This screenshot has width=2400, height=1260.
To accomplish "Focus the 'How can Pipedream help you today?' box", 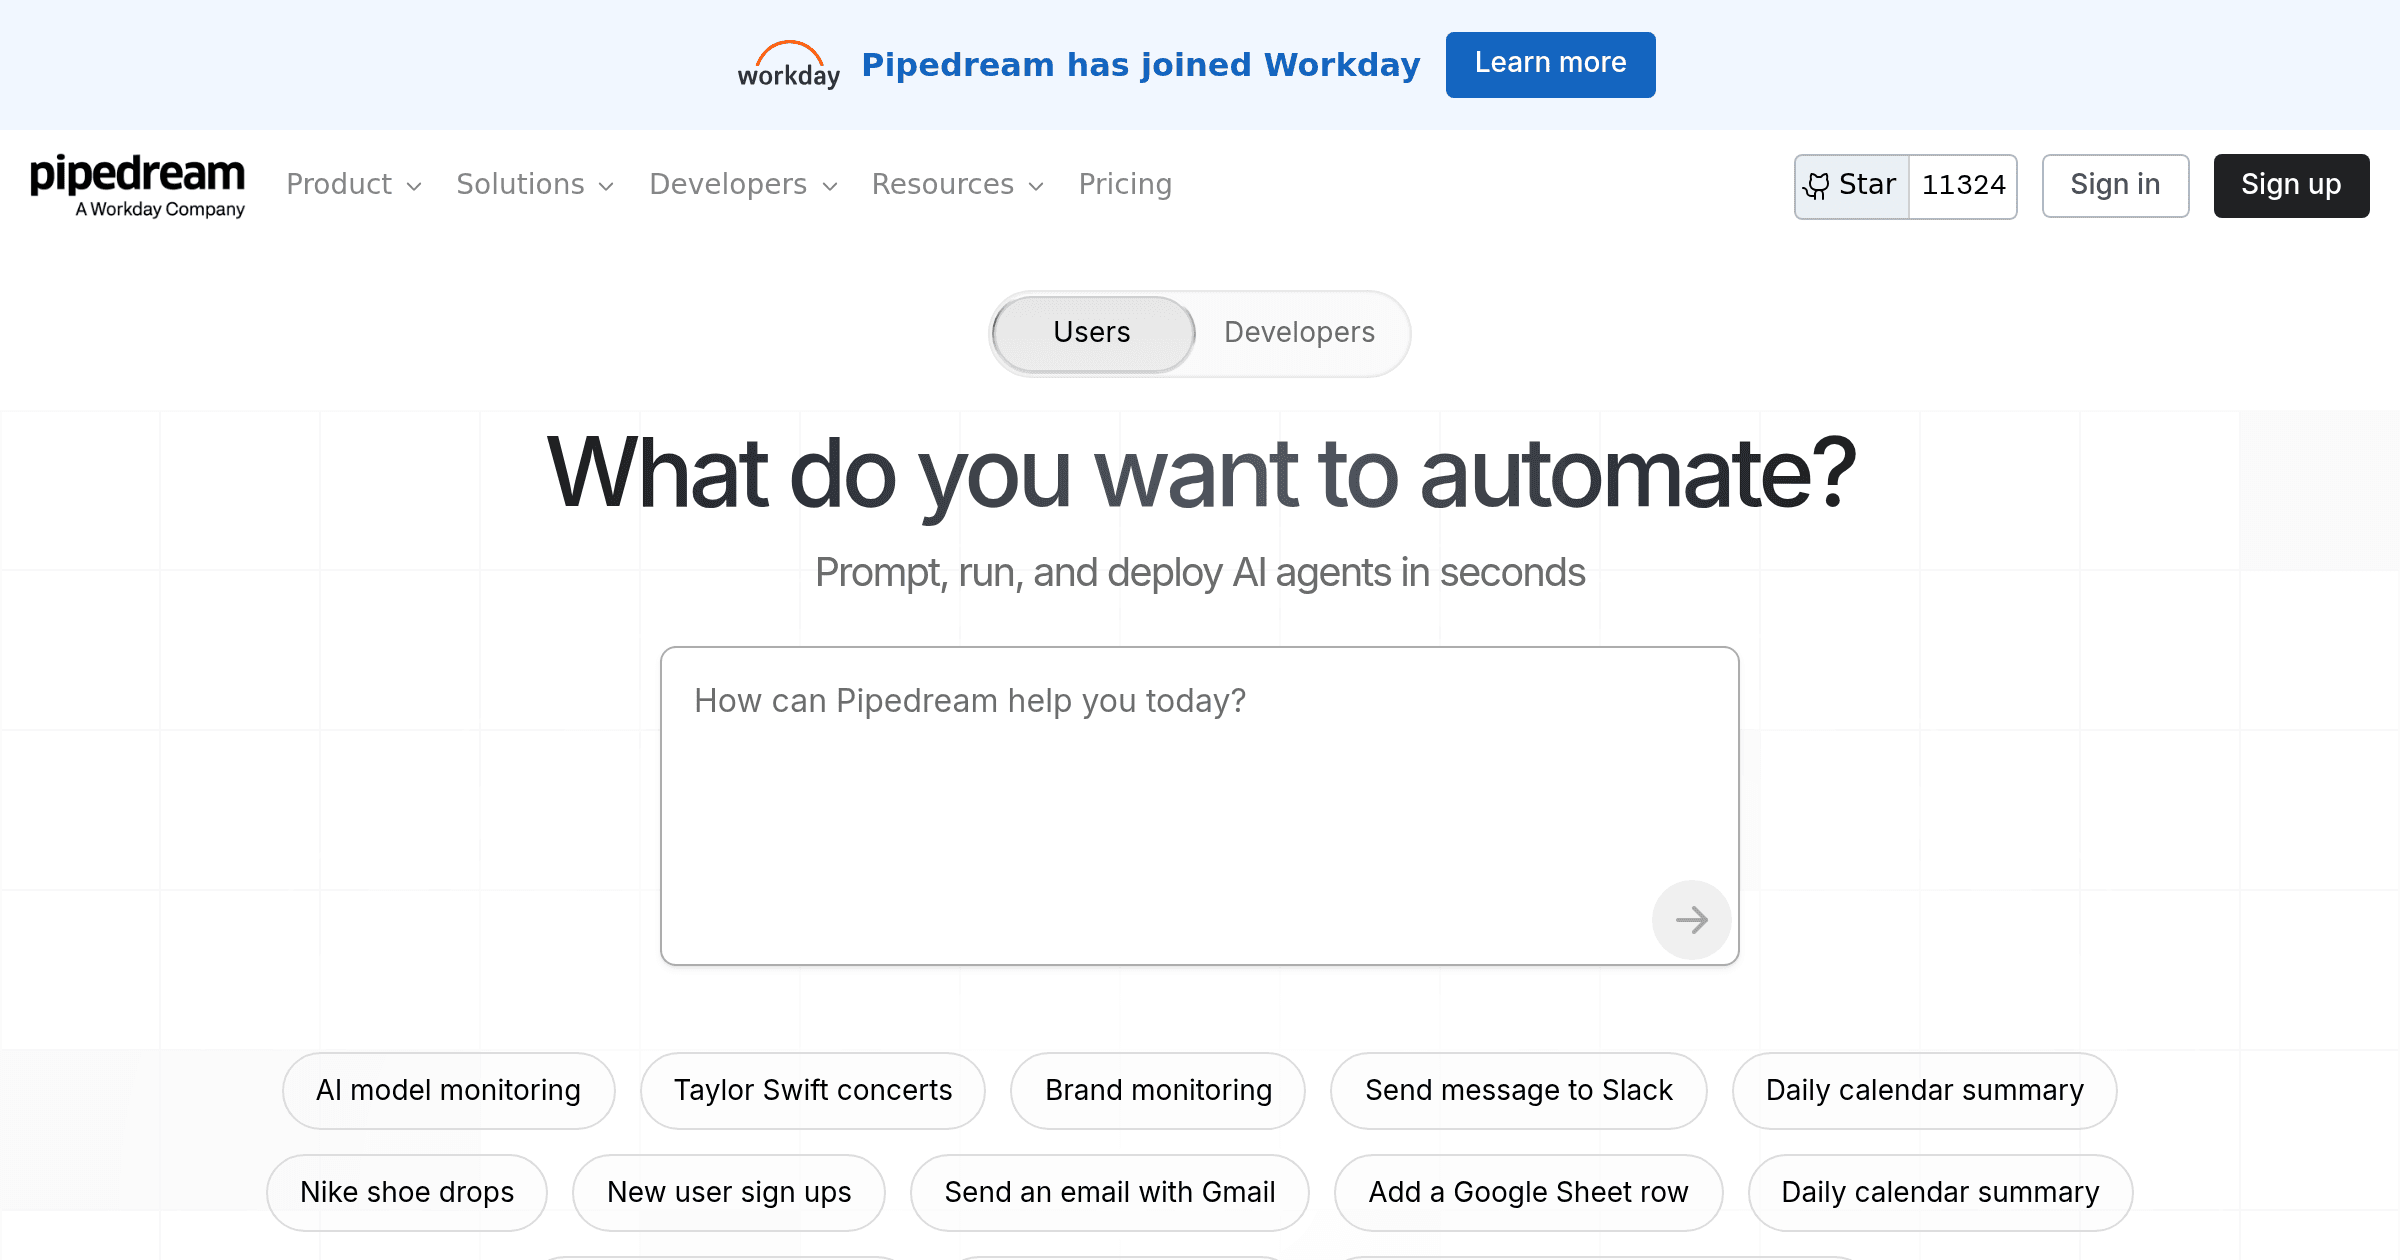I will coord(1200,806).
